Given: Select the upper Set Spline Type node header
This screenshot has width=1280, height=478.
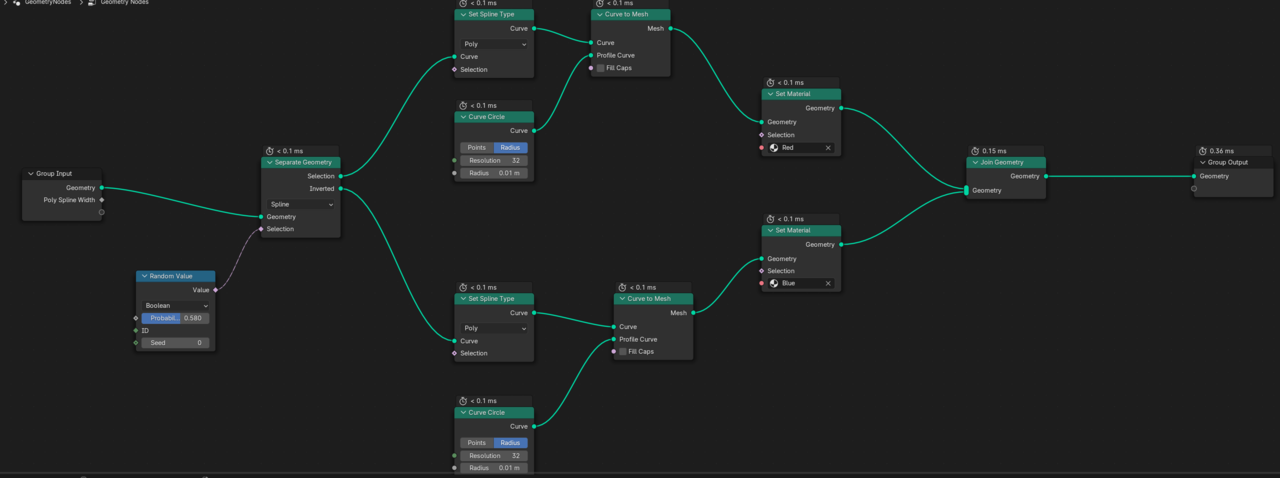Looking at the screenshot, I should click(x=494, y=14).
